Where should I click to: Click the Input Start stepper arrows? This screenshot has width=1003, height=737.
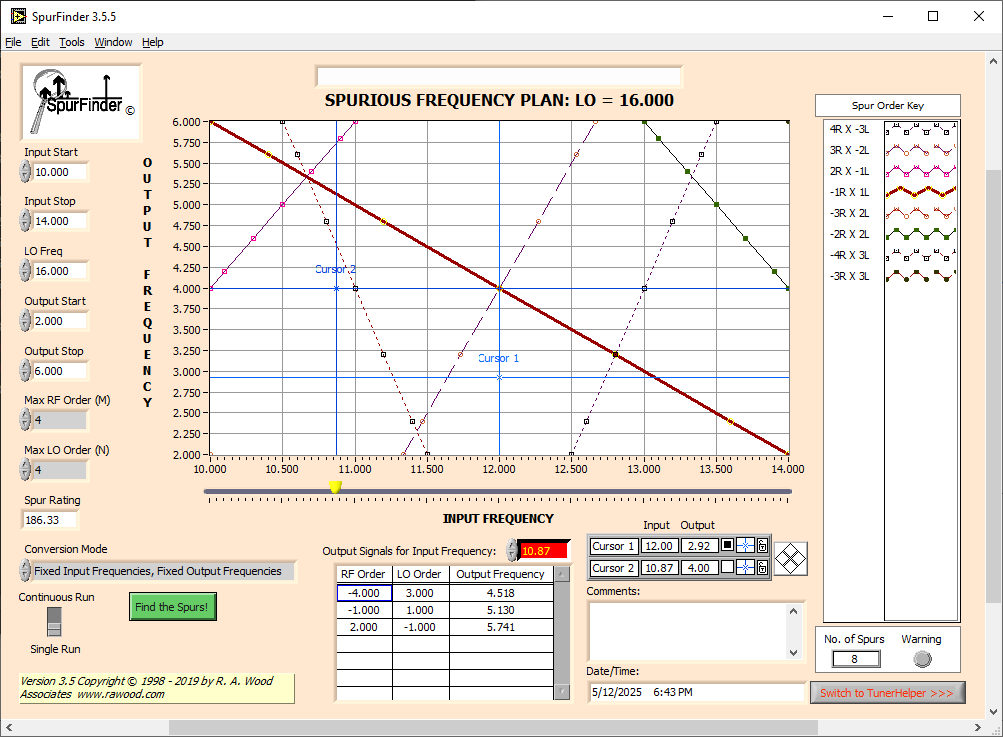(x=25, y=171)
